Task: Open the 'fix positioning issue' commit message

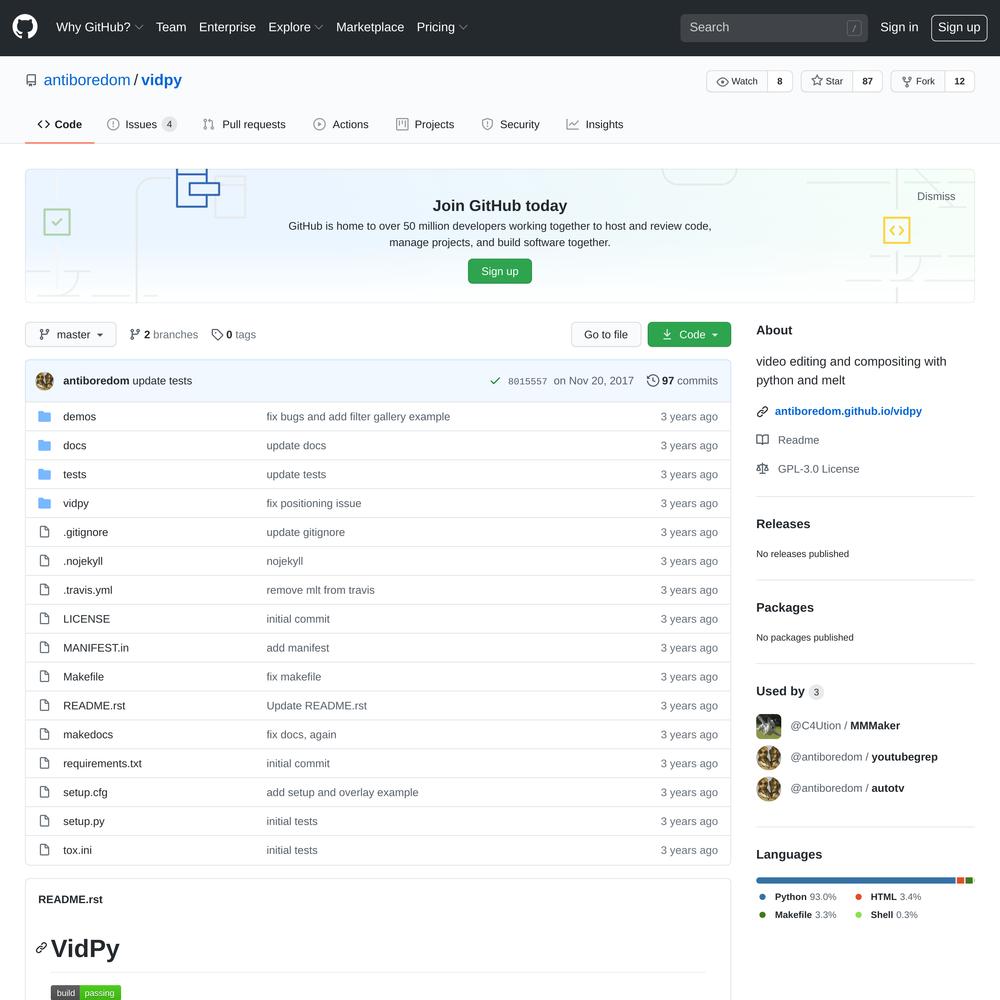Action: point(314,503)
